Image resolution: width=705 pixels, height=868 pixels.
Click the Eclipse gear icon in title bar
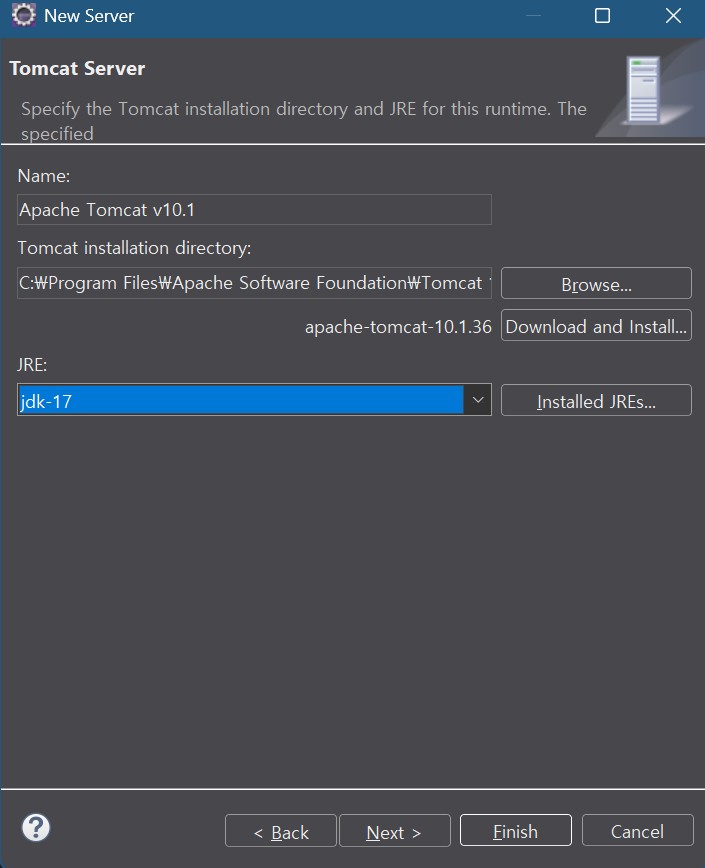pyautogui.click(x=24, y=15)
